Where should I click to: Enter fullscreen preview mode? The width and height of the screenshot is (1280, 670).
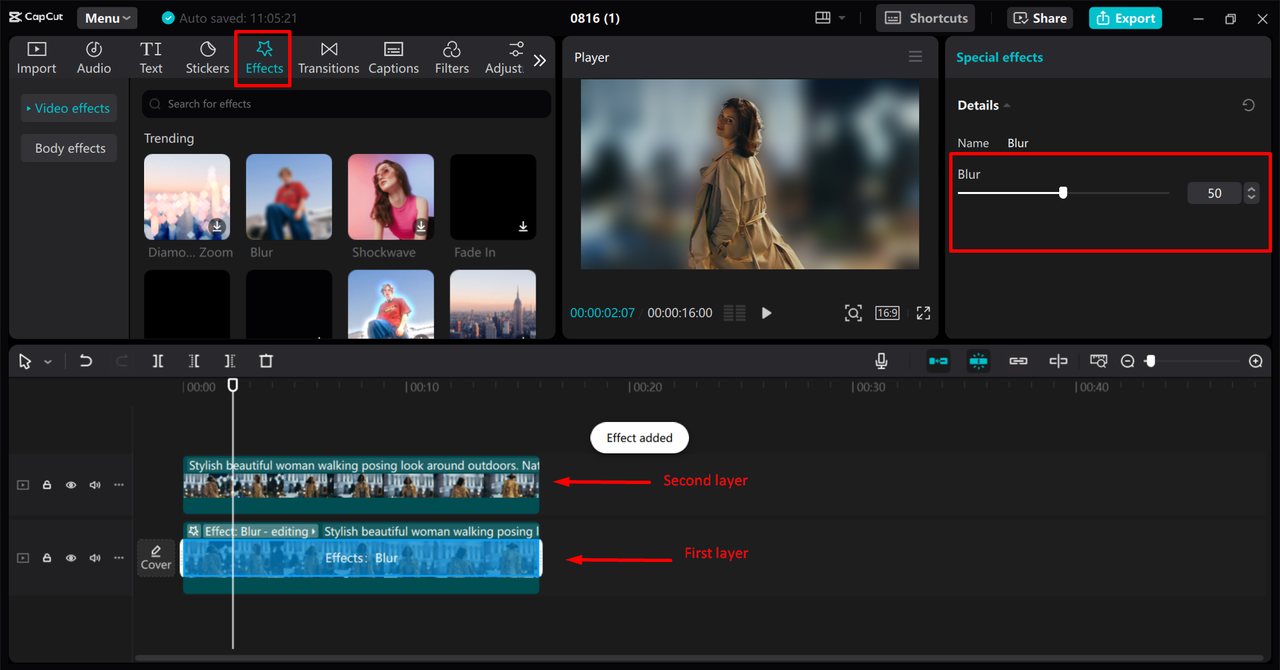(923, 313)
